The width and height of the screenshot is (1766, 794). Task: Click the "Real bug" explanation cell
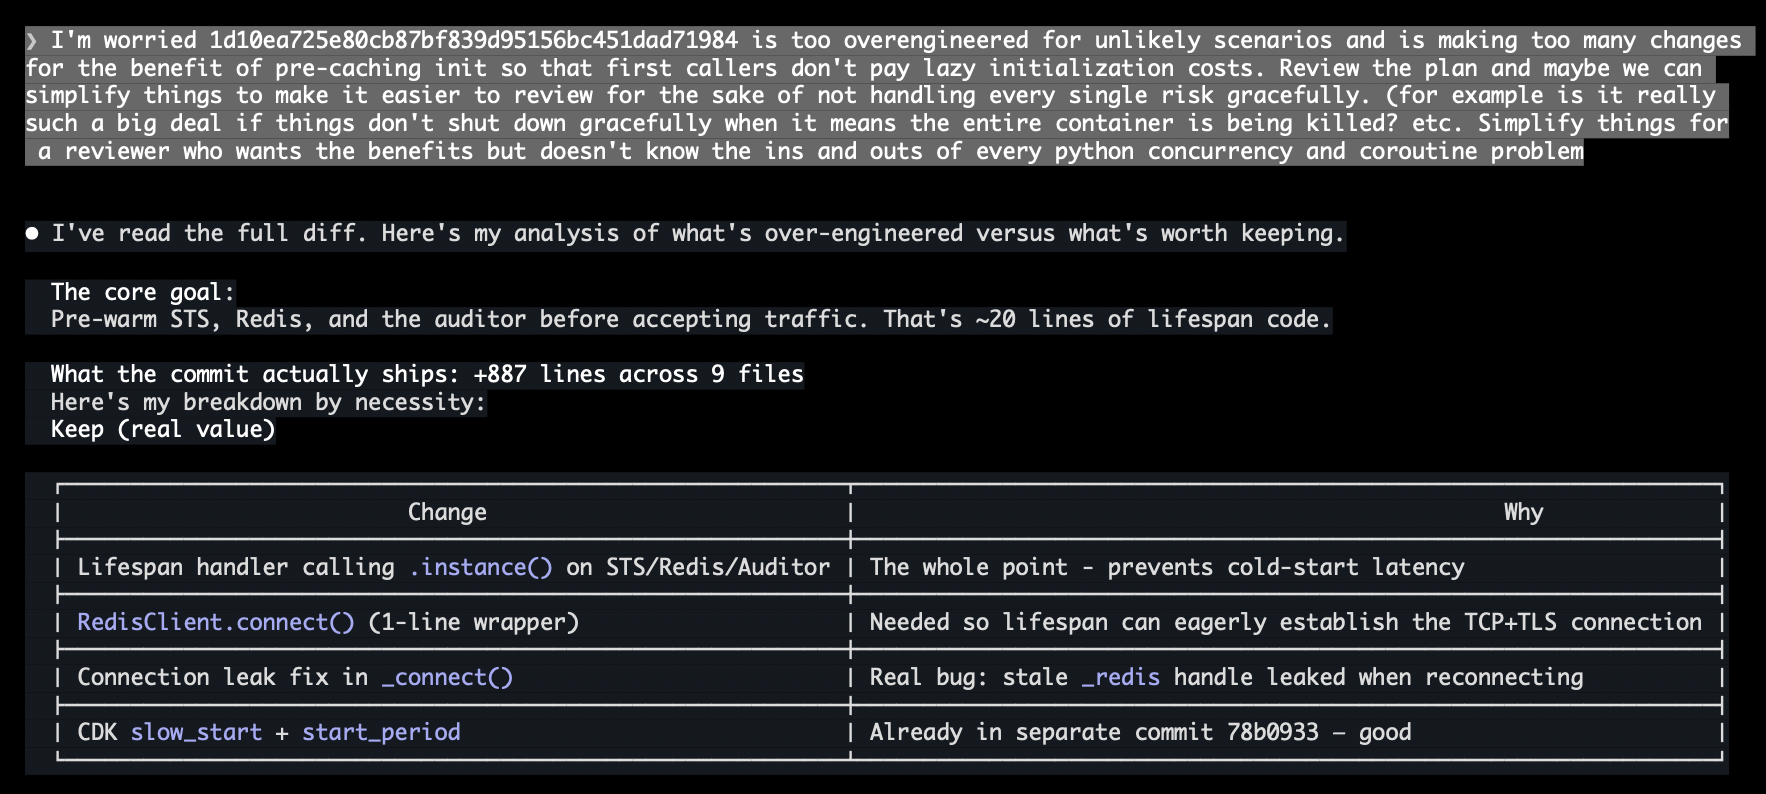point(1226,678)
